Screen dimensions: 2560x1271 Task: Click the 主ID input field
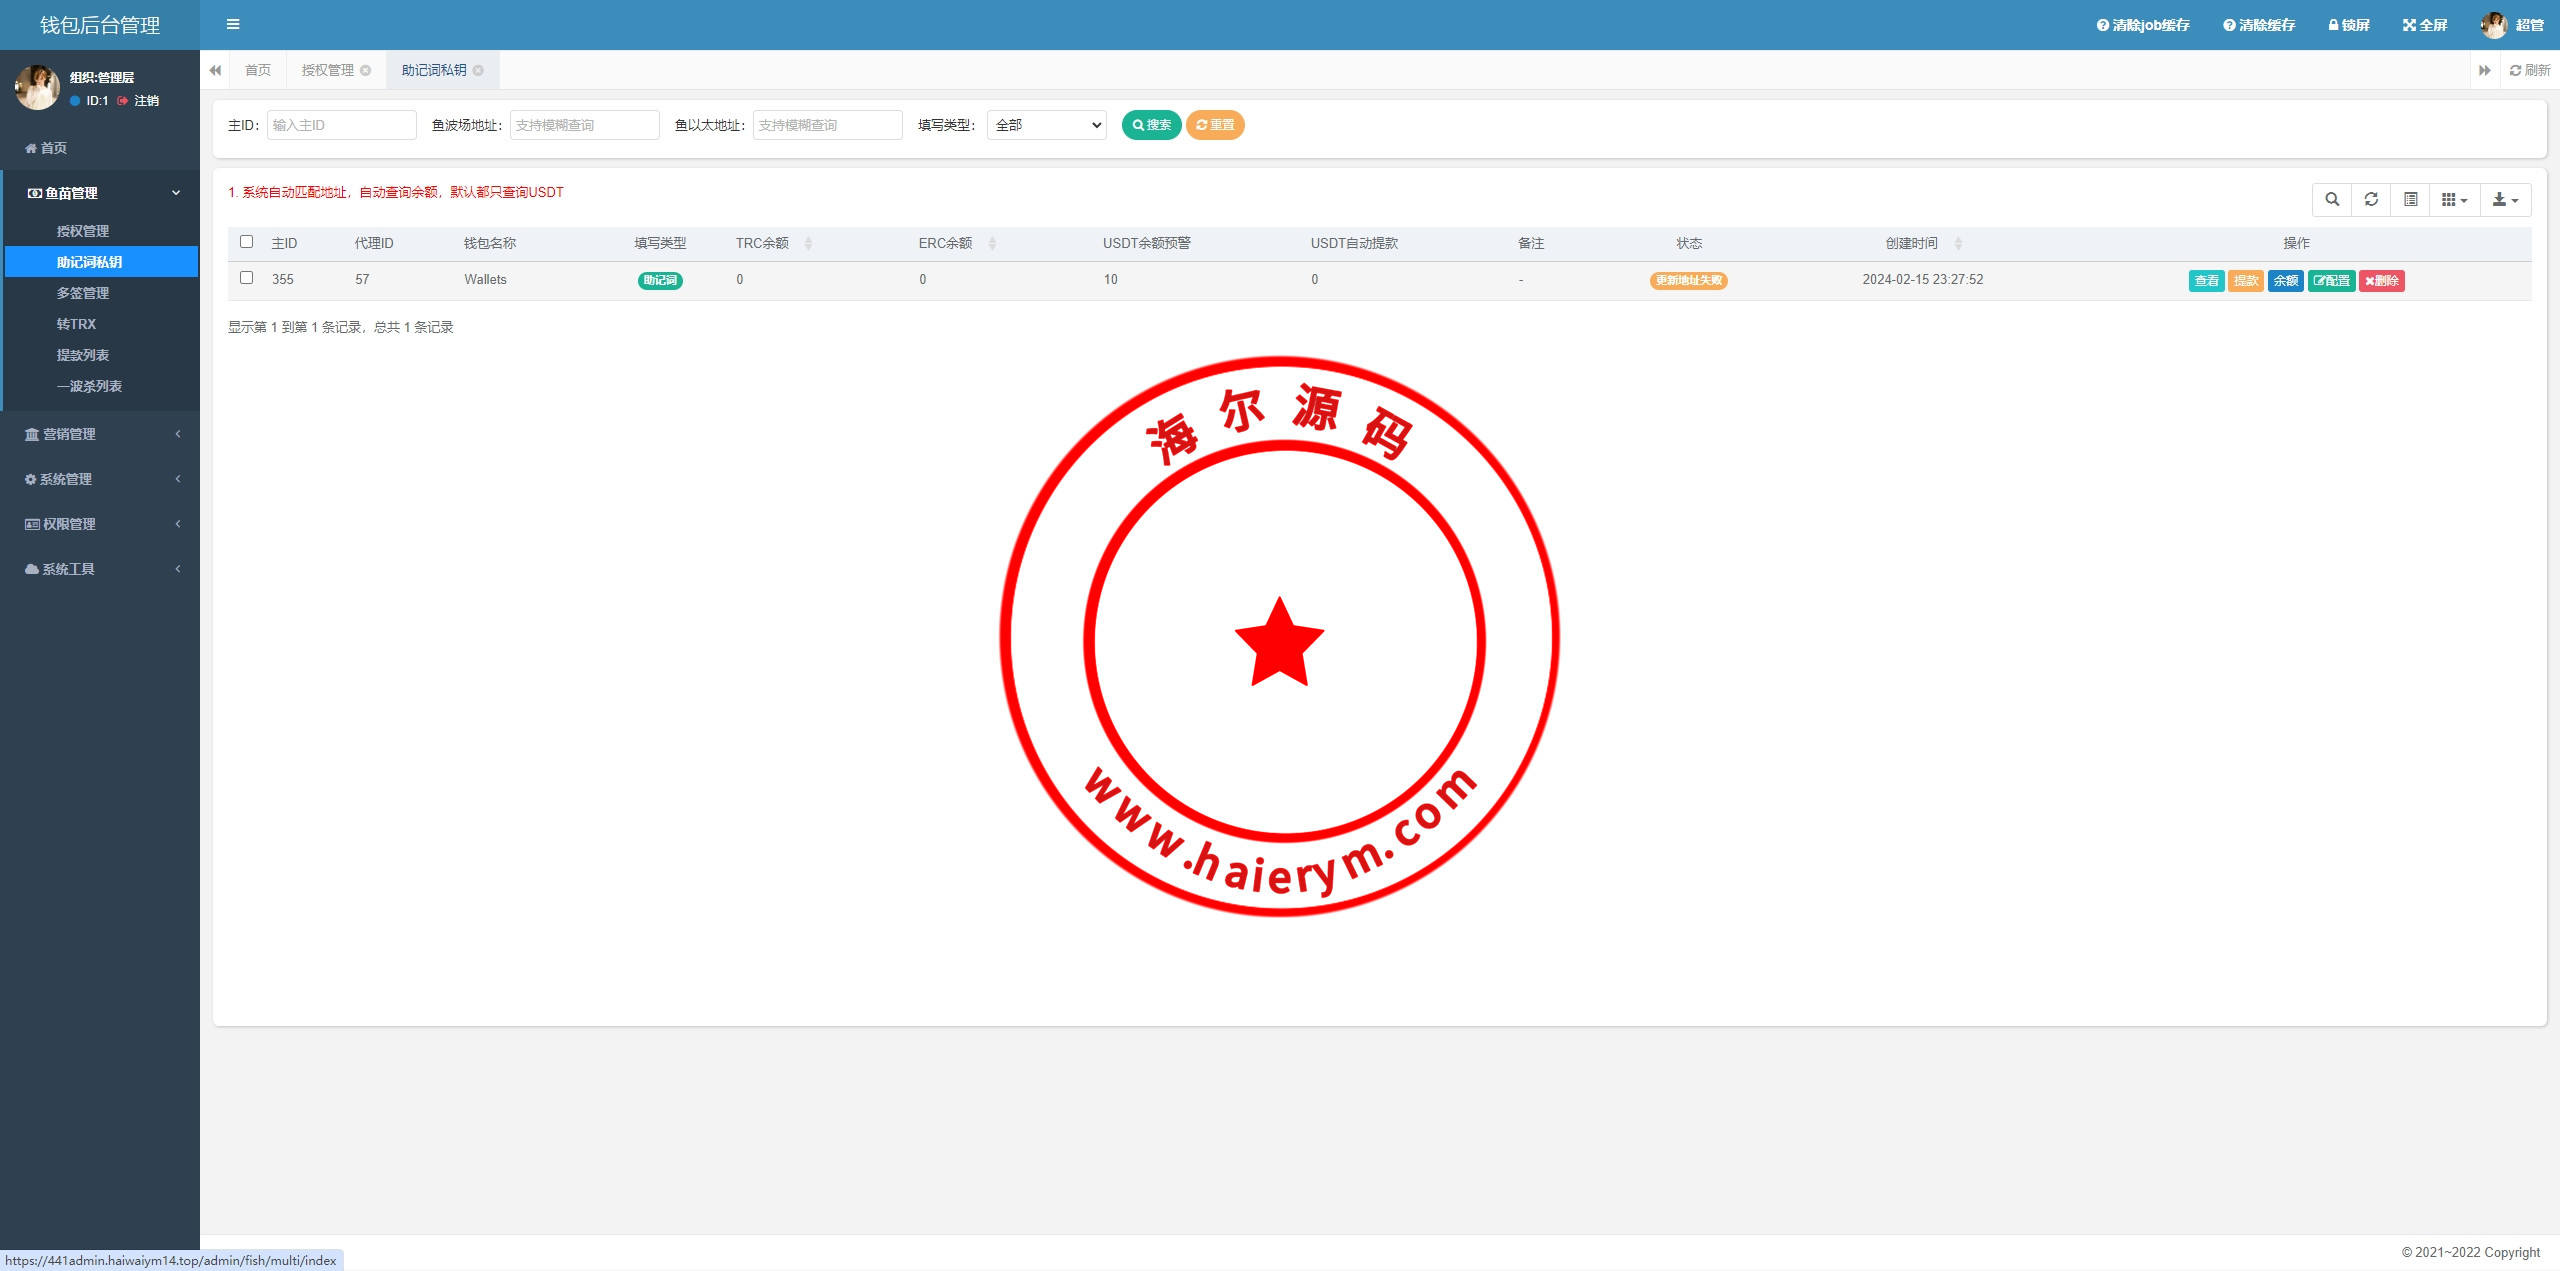341,125
